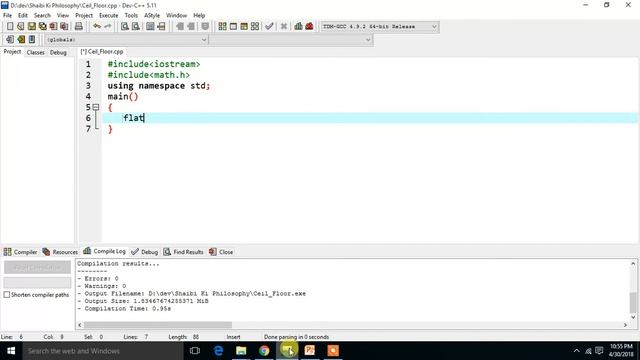Start debugging with checkmark icon

tap(269, 27)
